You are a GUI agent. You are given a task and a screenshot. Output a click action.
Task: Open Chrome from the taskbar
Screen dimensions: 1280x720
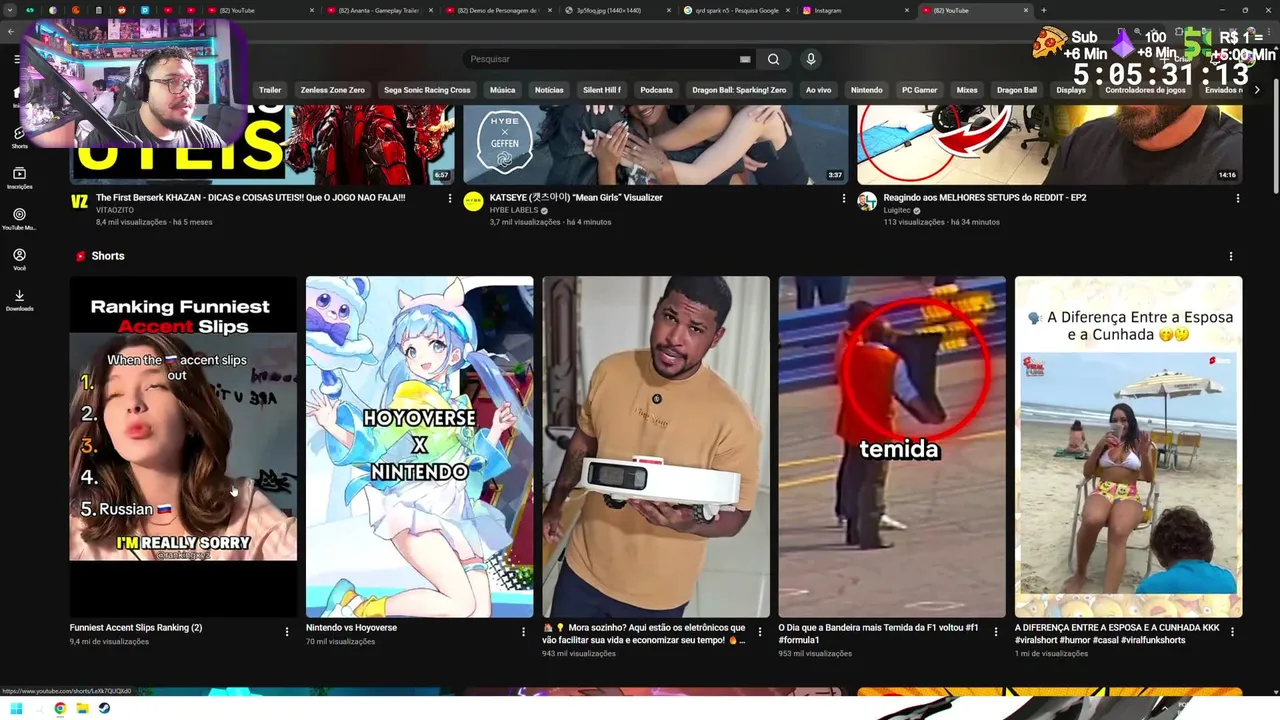60,708
